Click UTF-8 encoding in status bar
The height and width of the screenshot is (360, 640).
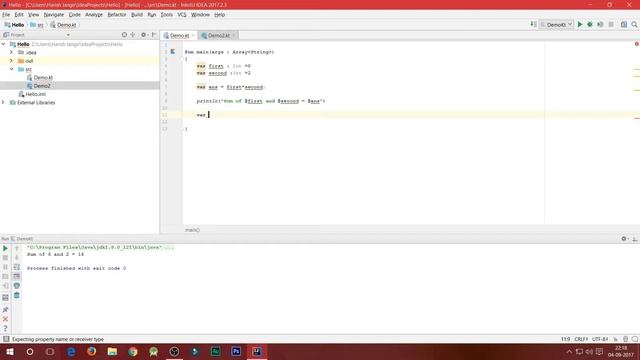[600, 339]
